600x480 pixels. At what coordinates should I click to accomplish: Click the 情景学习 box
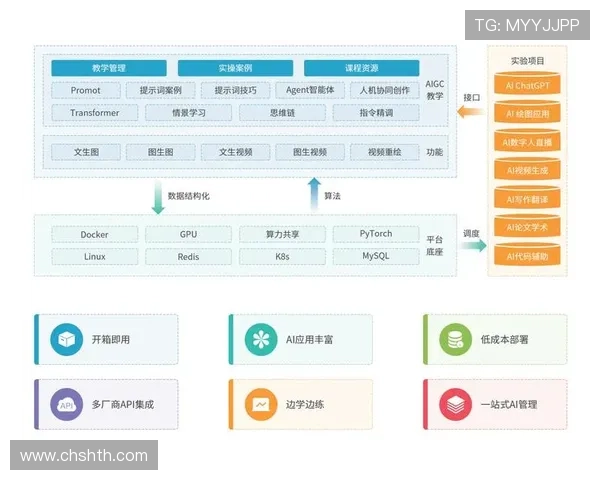[x=189, y=113]
